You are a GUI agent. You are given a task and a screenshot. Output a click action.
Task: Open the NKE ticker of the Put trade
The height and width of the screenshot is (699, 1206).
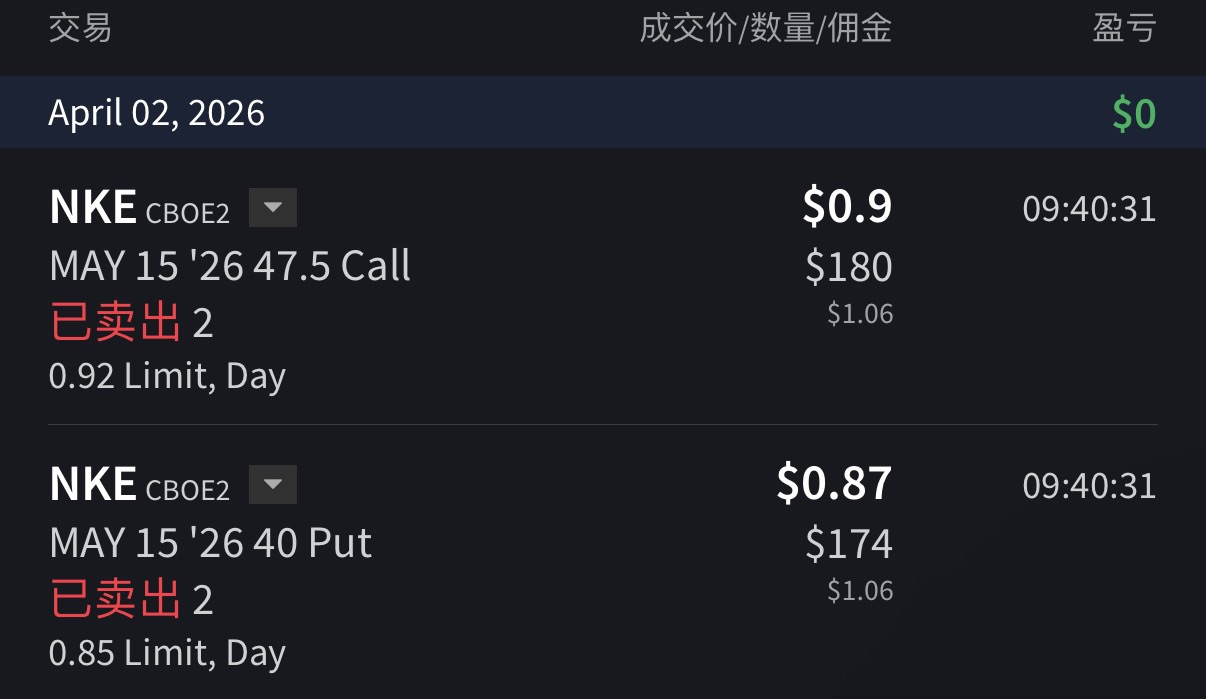point(93,485)
